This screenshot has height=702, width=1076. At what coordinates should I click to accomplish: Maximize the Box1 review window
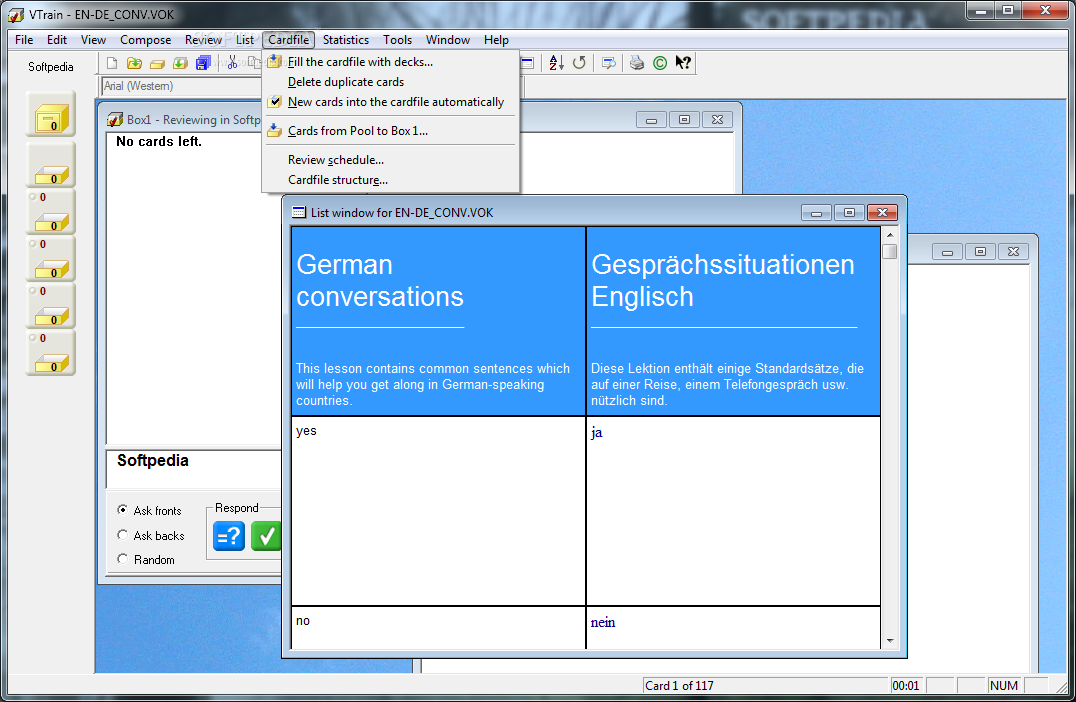click(684, 120)
